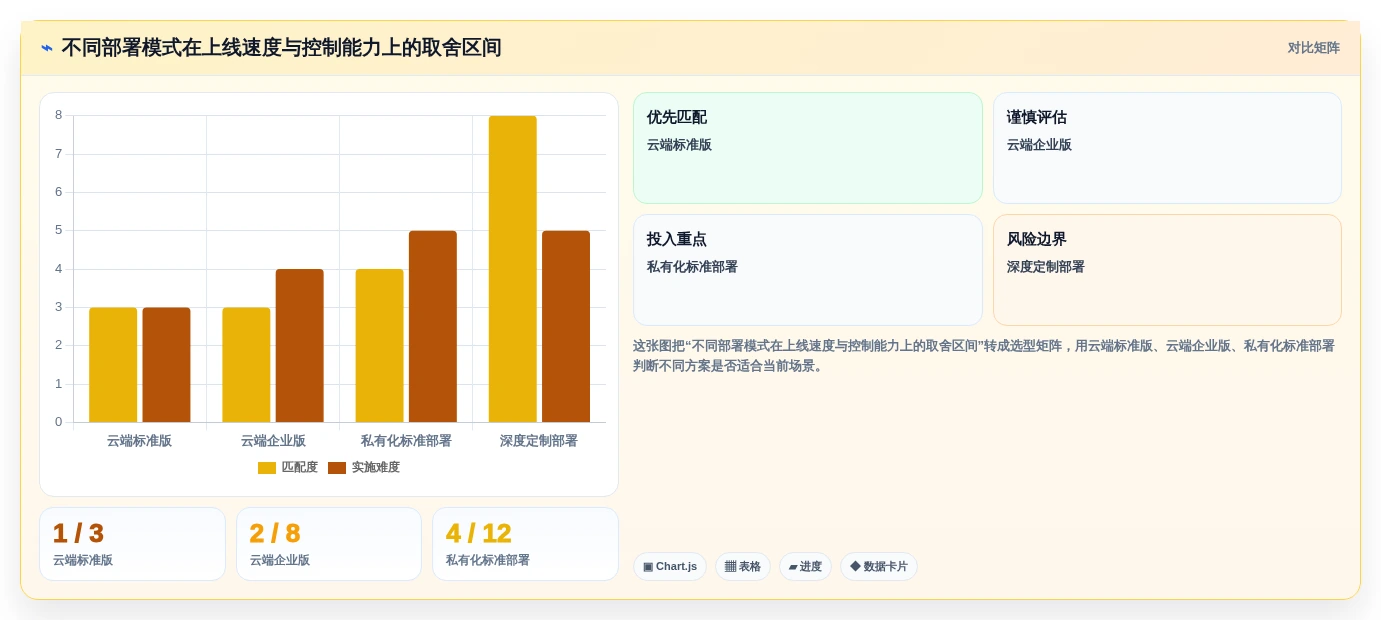Screen dimensions: 1381x620
Task: Click the 2 / 8 云端企业版 stat card
Action: coord(329,544)
